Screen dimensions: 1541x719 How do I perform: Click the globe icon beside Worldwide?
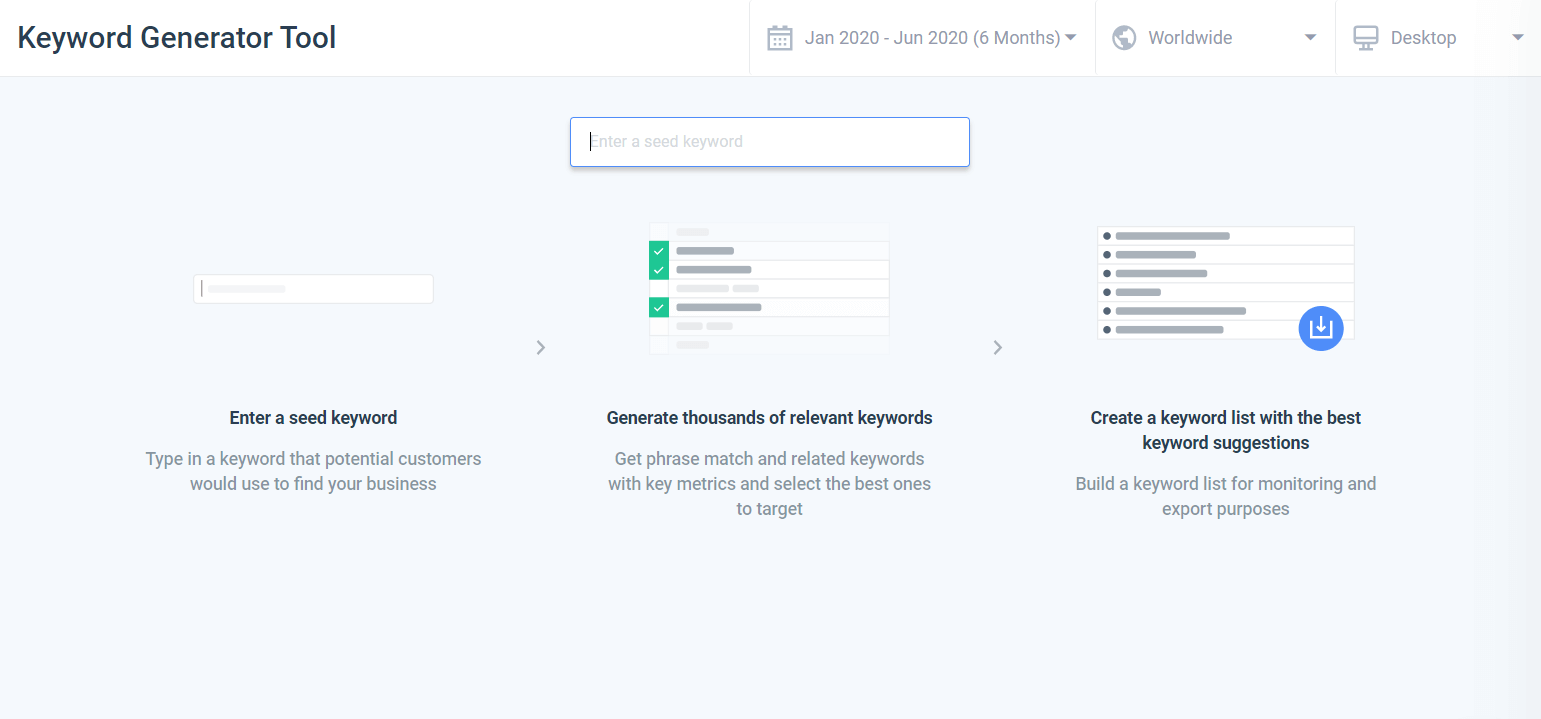coord(1124,38)
